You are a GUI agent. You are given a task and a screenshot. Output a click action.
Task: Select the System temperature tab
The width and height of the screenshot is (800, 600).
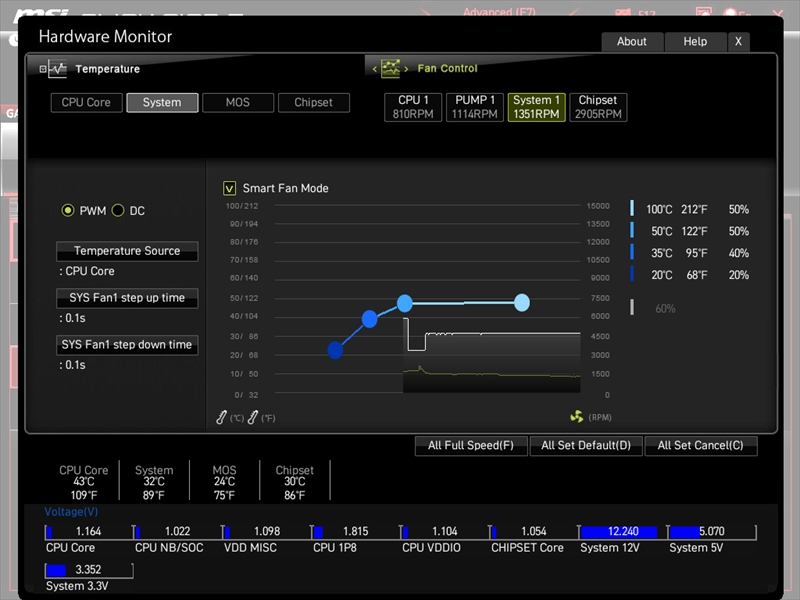(162, 103)
